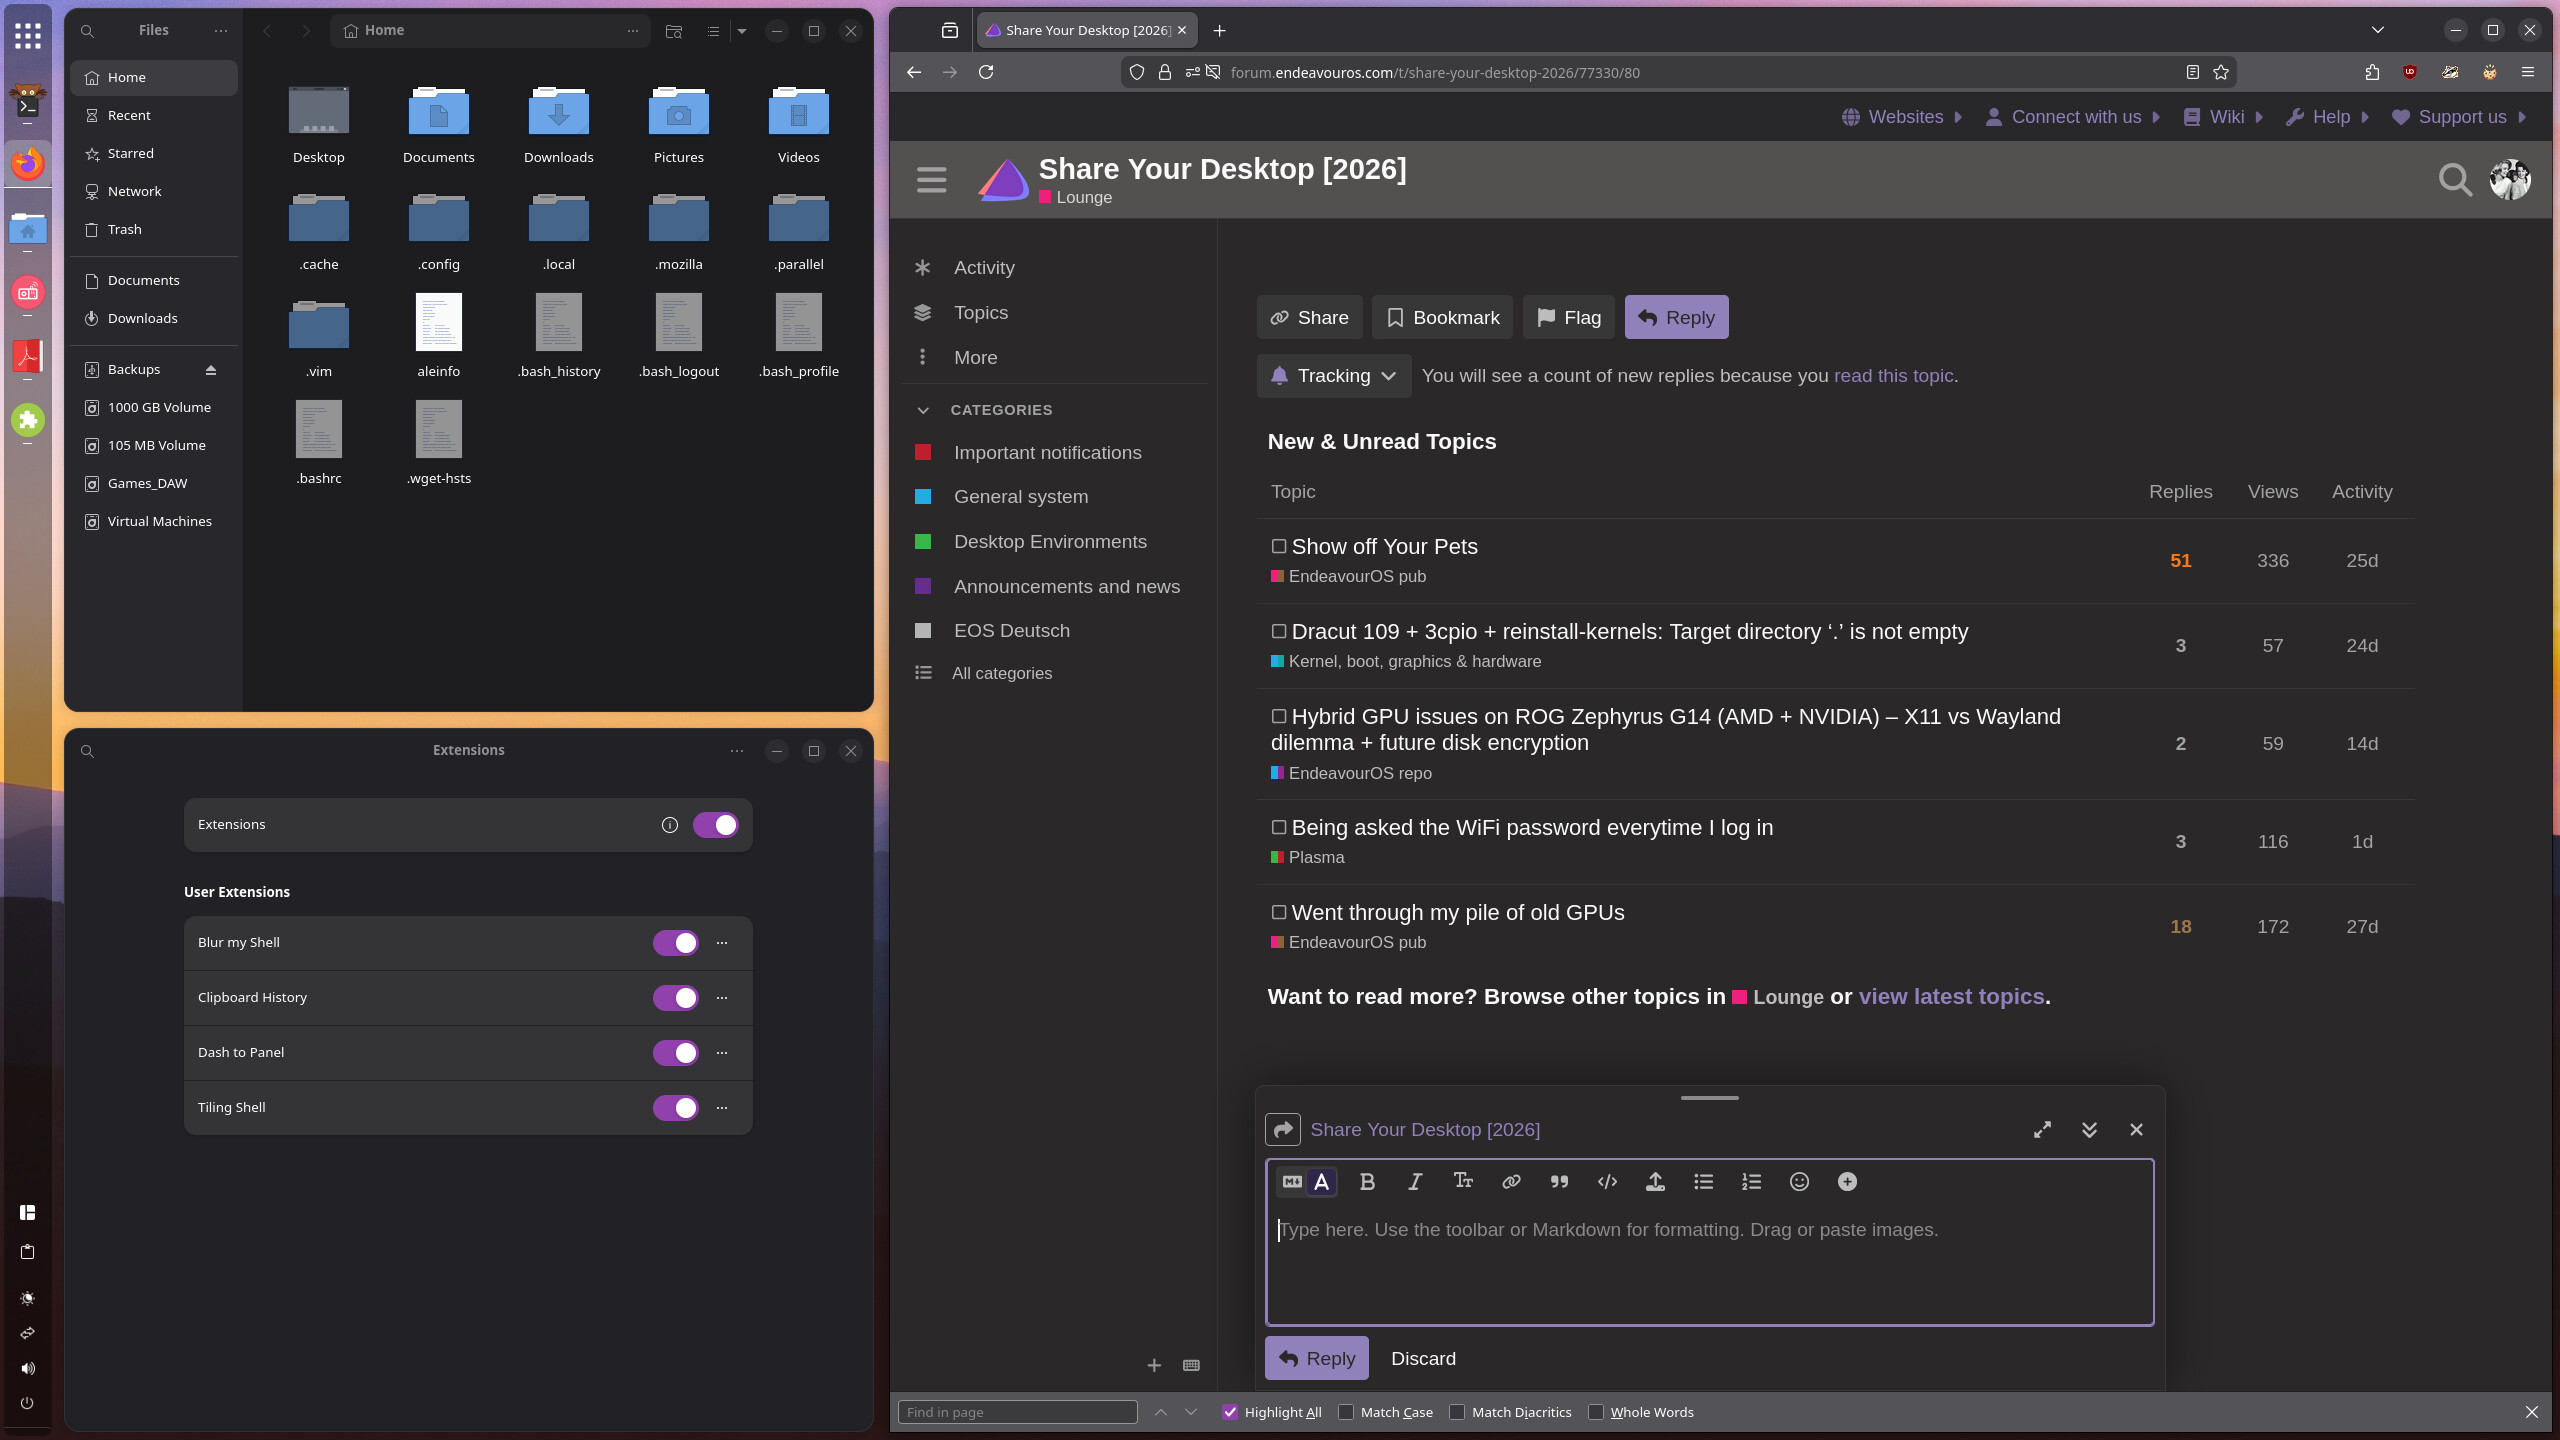This screenshot has height=1440, width=2560.
Task: Turn off Clipboard History extension
Action: click(676, 998)
